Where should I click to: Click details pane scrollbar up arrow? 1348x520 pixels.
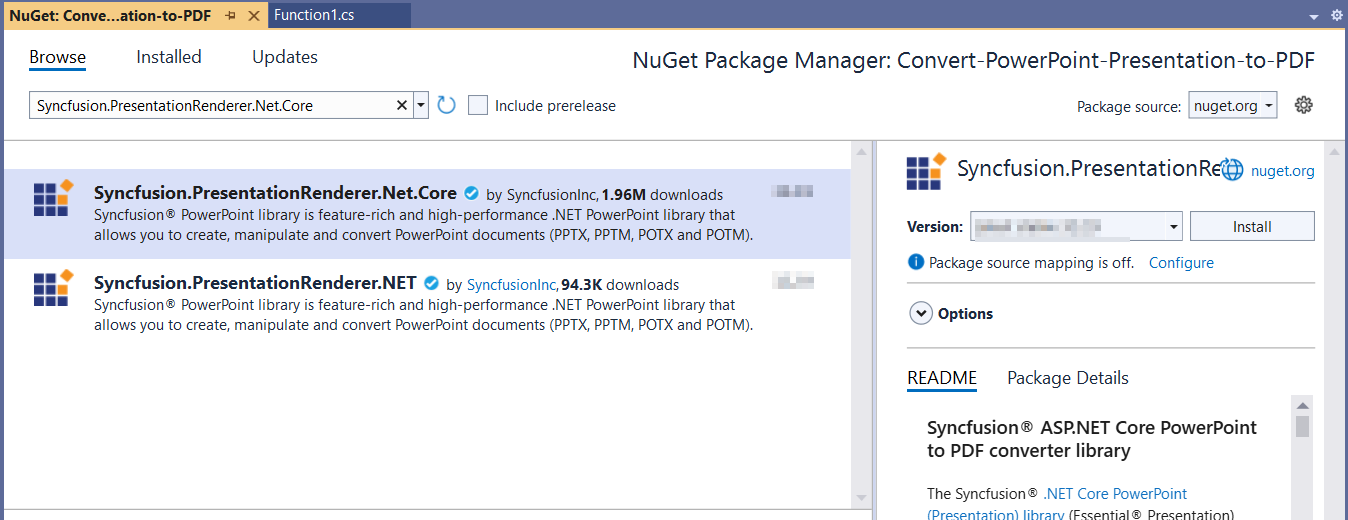coord(1332,152)
